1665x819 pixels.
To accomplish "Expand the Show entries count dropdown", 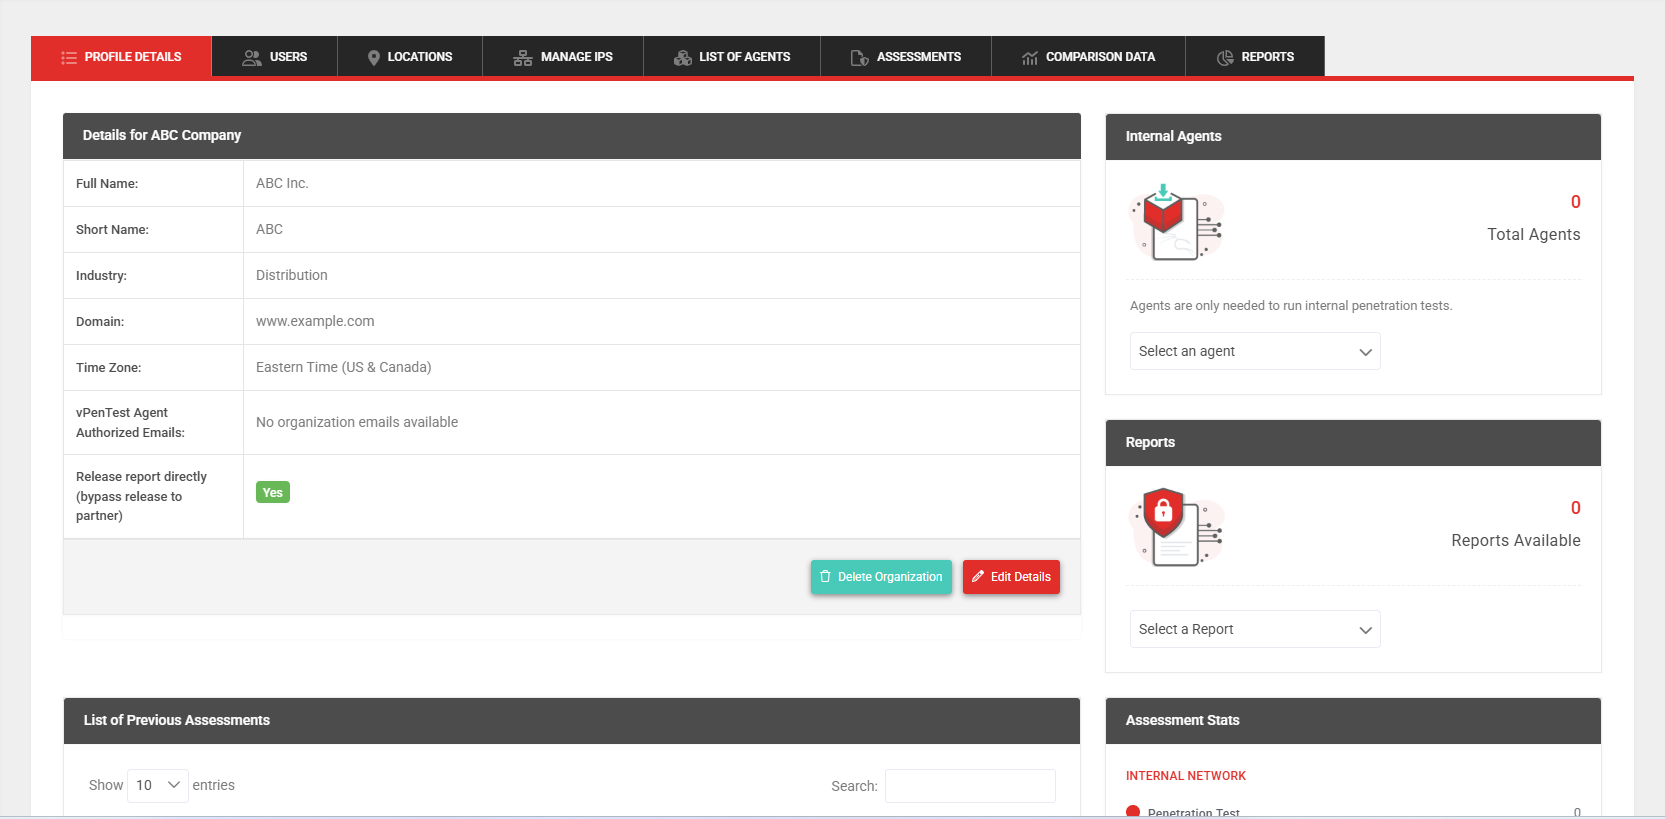I will pos(158,785).
